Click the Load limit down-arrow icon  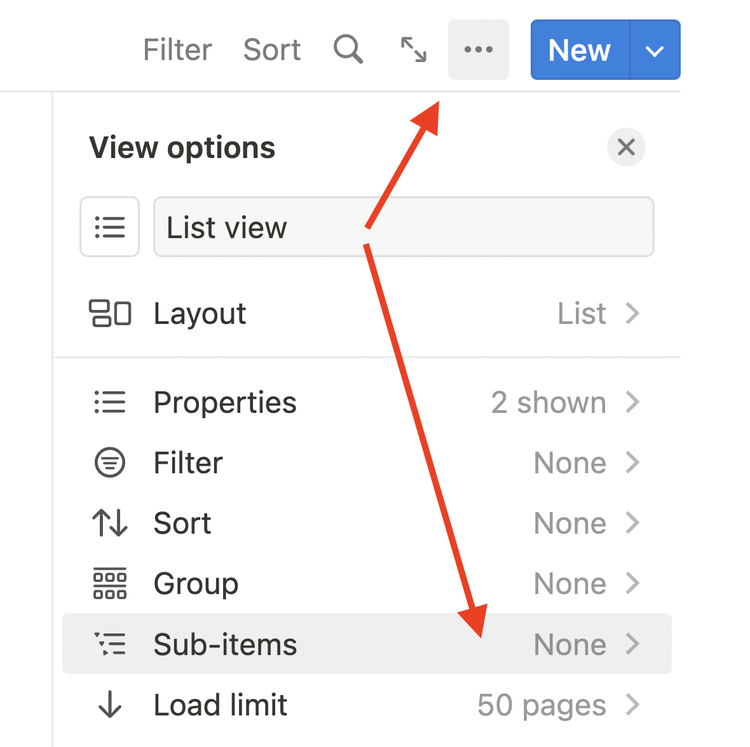tap(110, 704)
